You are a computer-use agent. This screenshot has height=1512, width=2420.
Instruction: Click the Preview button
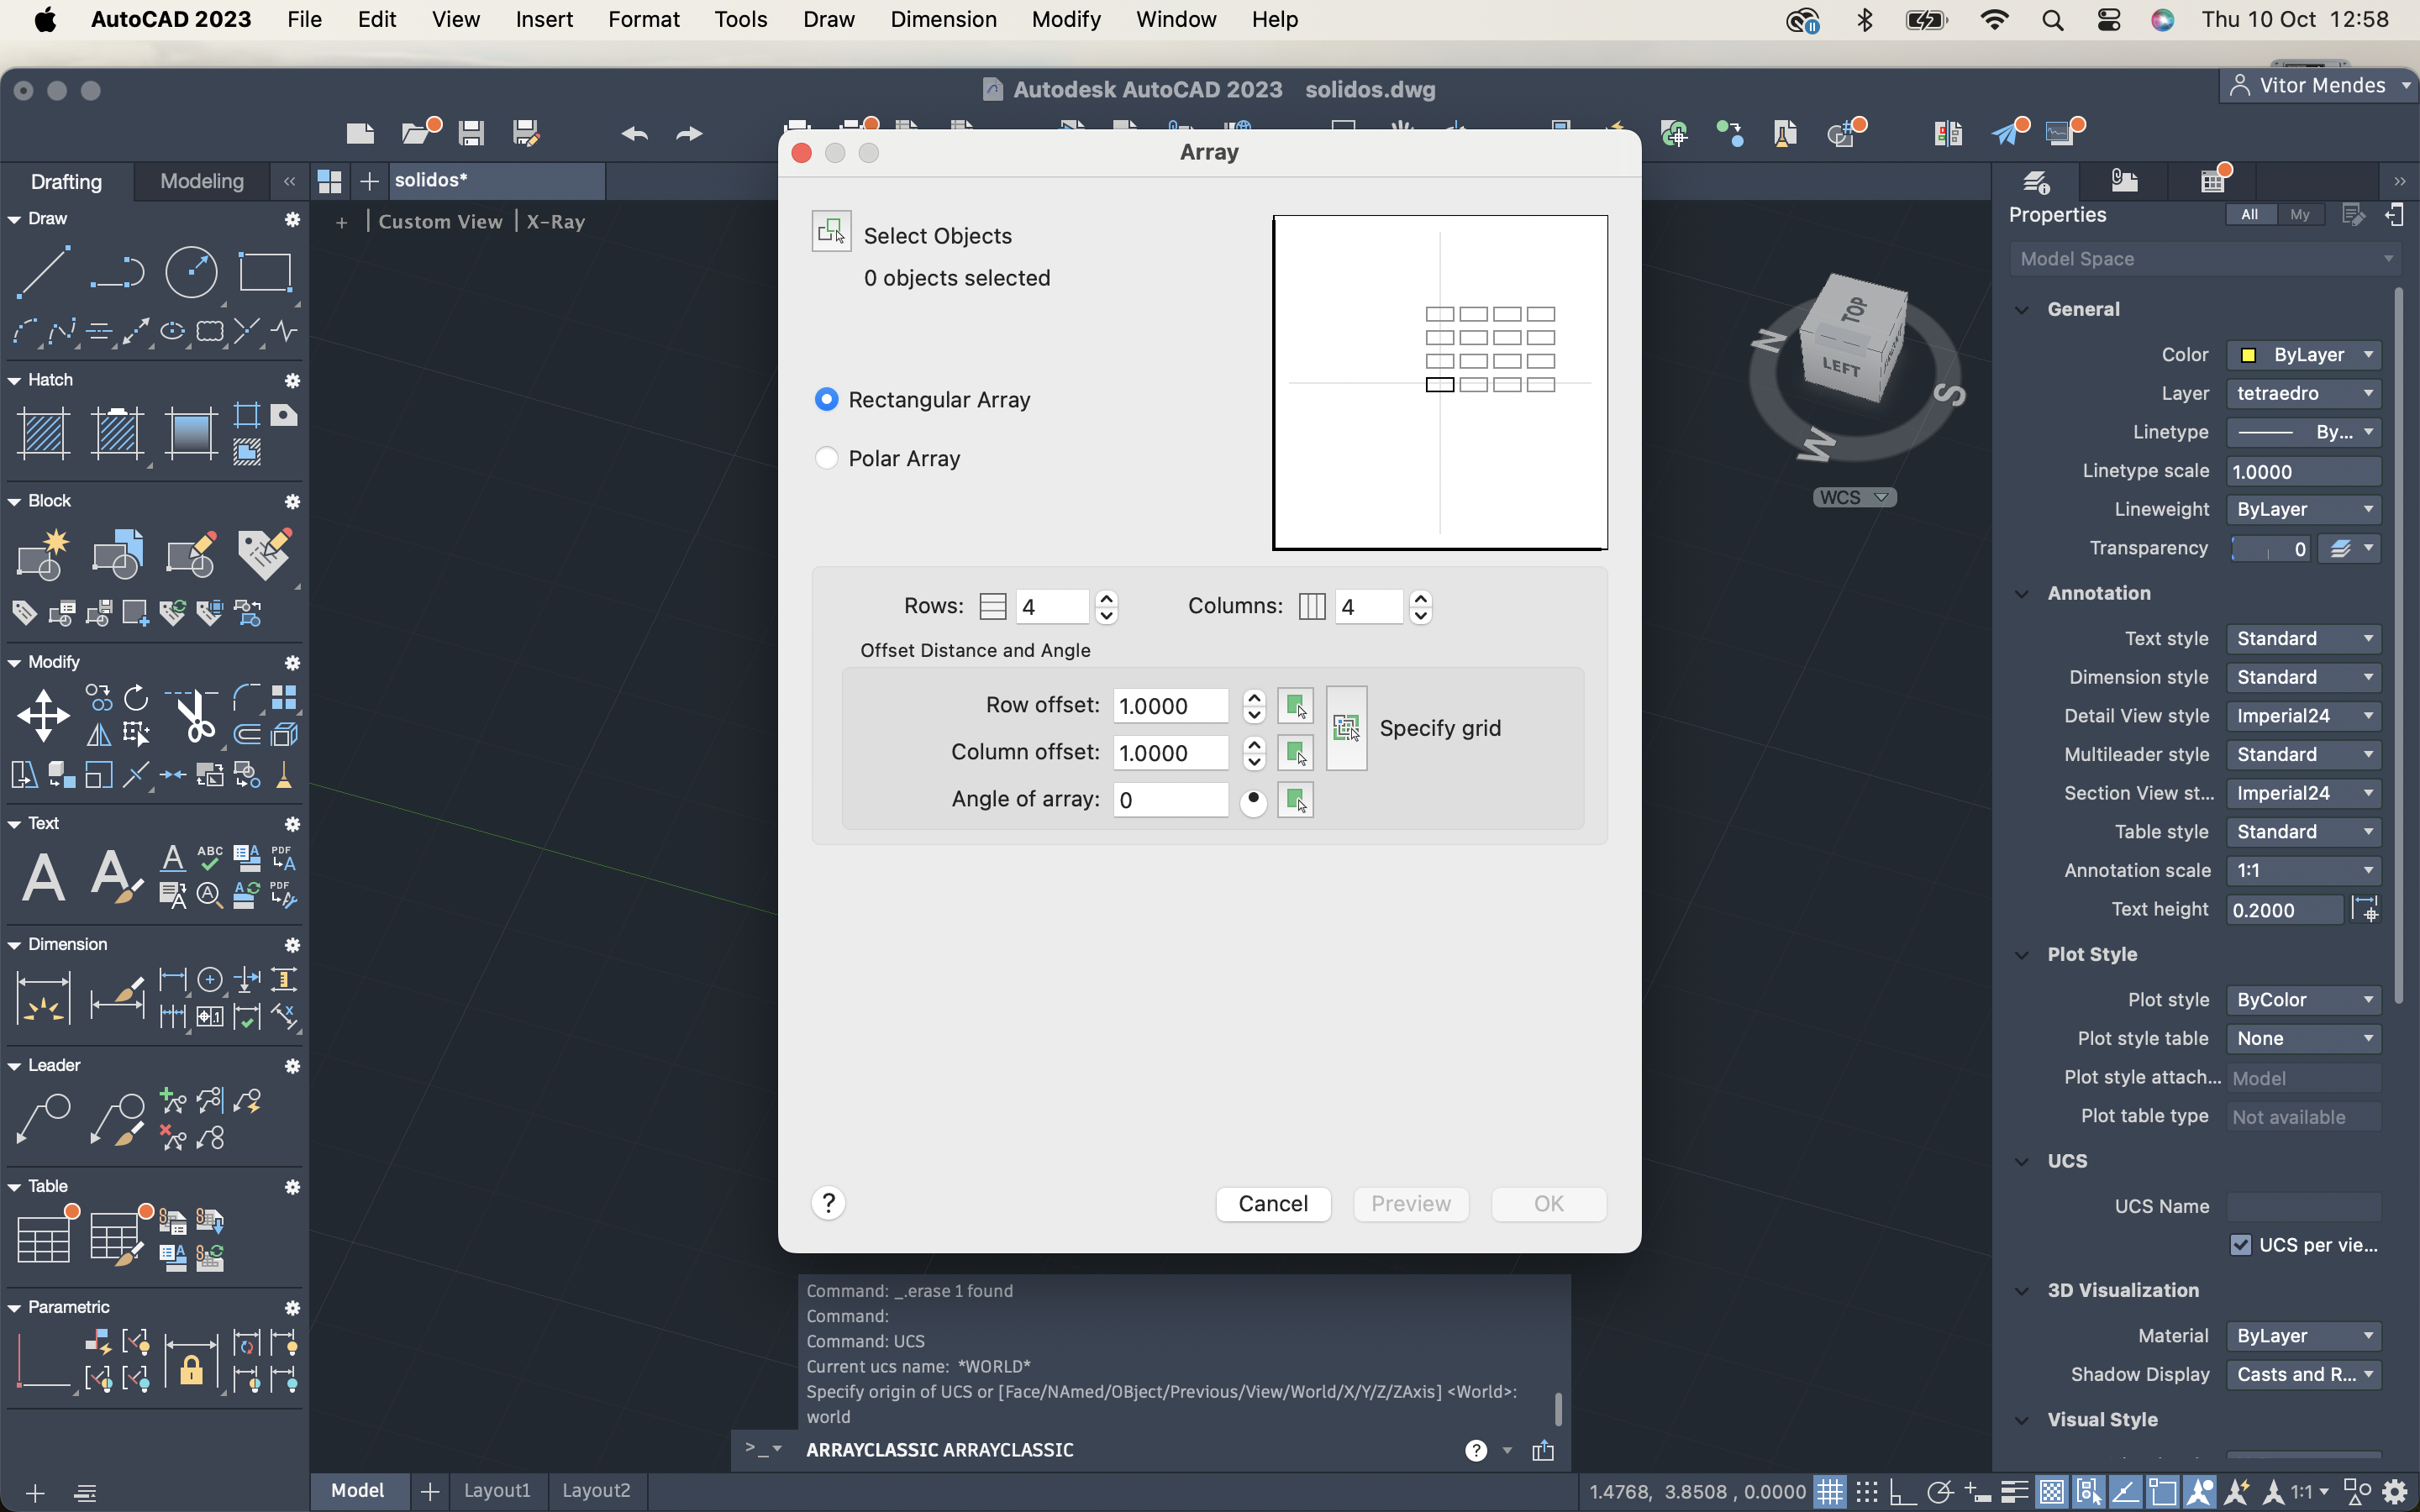point(1411,1204)
